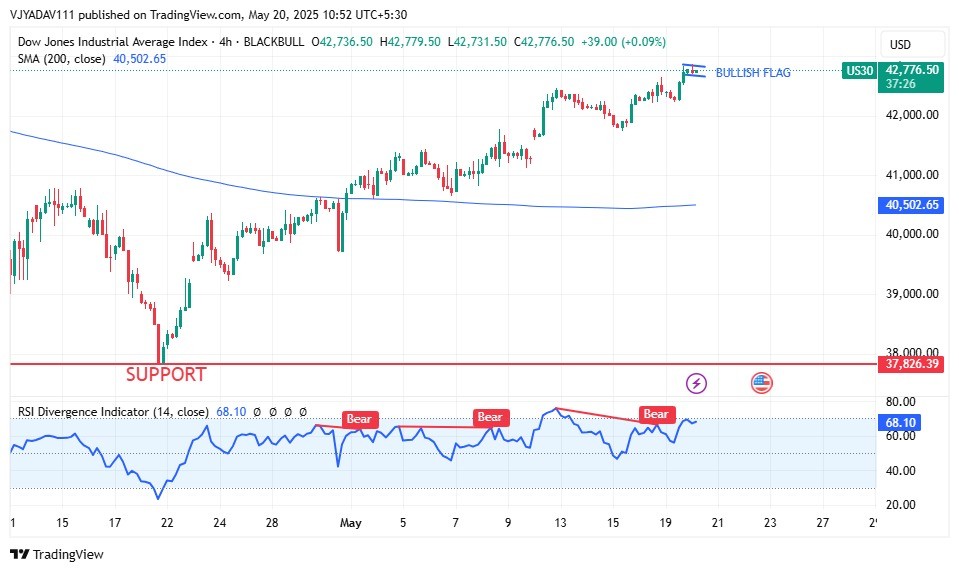Click the bullish flag pattern drawing
This screenshot has width=959, height=572.
pyautogui.click(x=693, y=71)
